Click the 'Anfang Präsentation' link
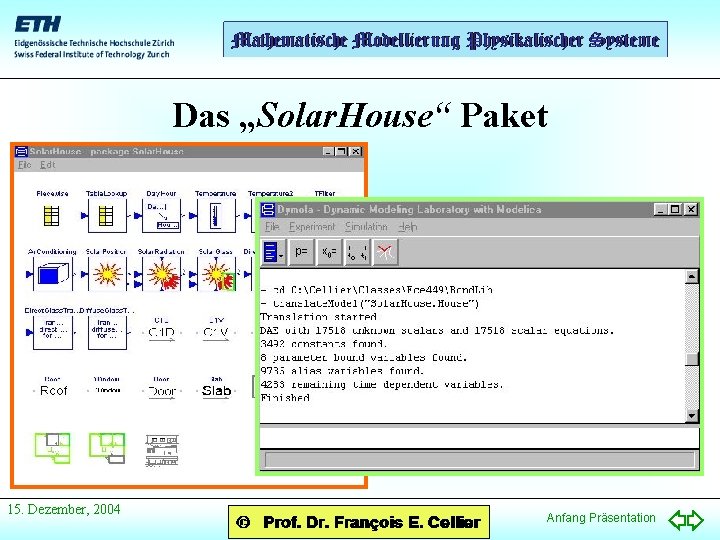The width and height of the screenshot is (720, 540). click(601, 518)
